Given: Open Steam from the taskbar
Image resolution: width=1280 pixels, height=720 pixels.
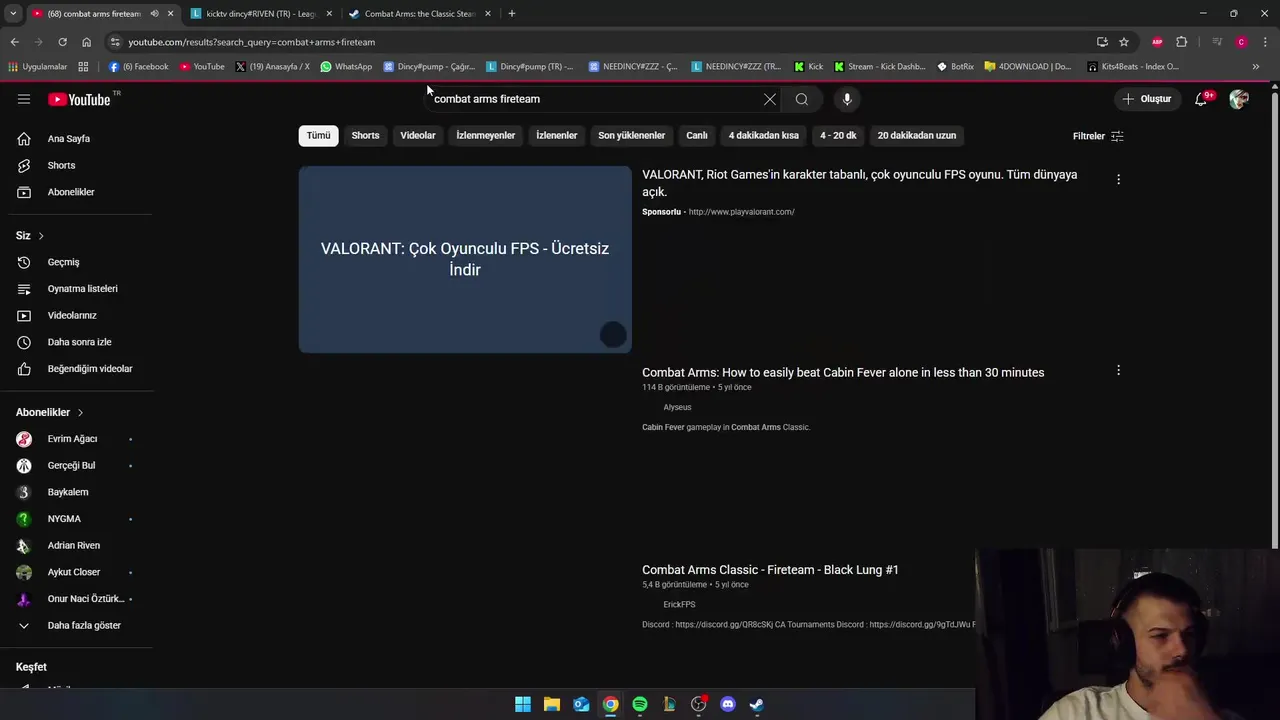Looking at the screenshot, I should (757, 704).
